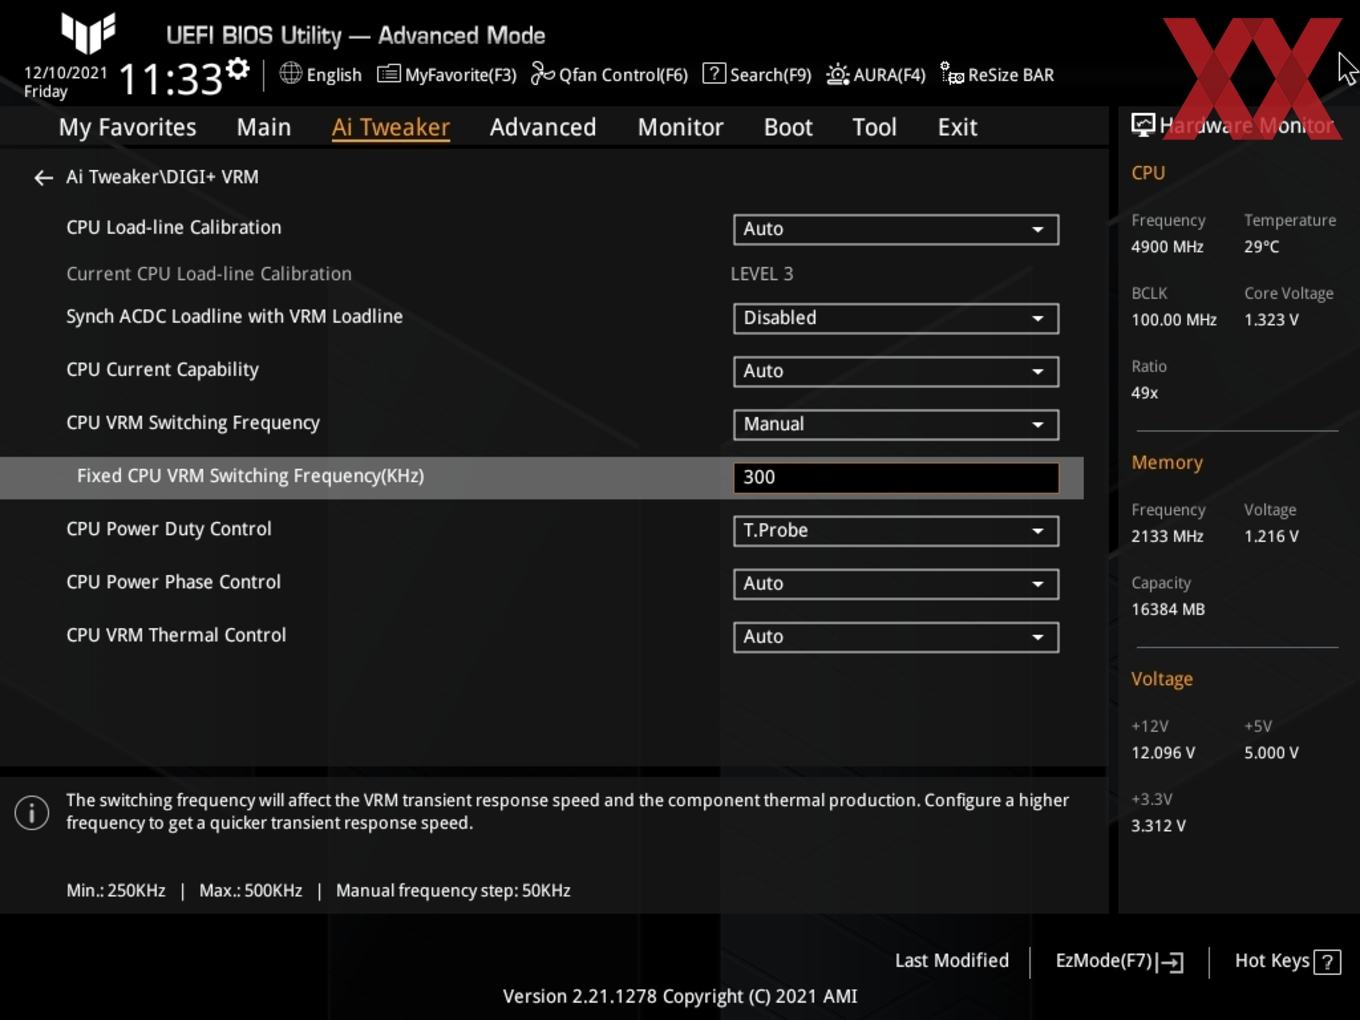Go to the Boot tab
The width and height of the screenshot is (1360, 1020).
788,127
